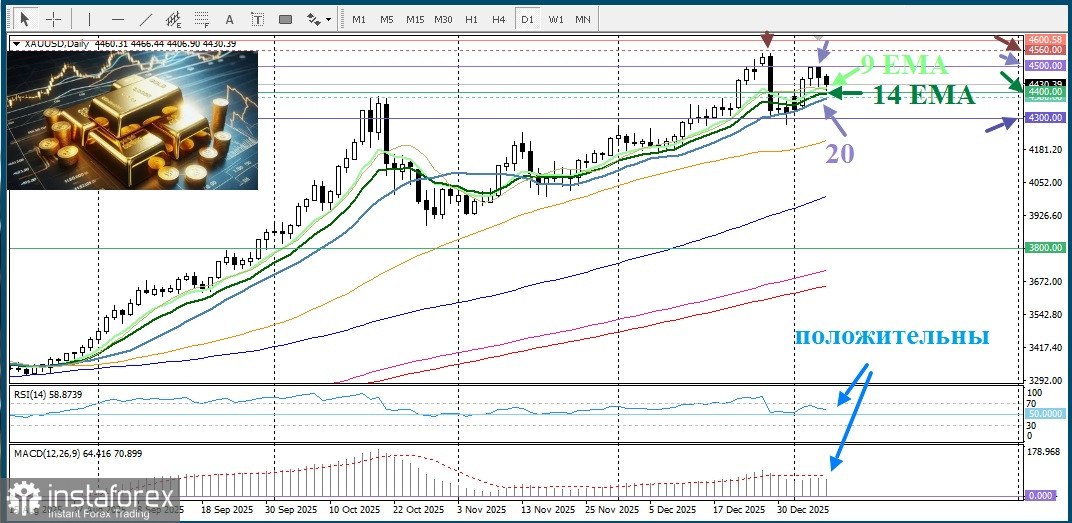Click the MN monthly timeframe button
The image size is (1072, 523).
tap(583, 19)
